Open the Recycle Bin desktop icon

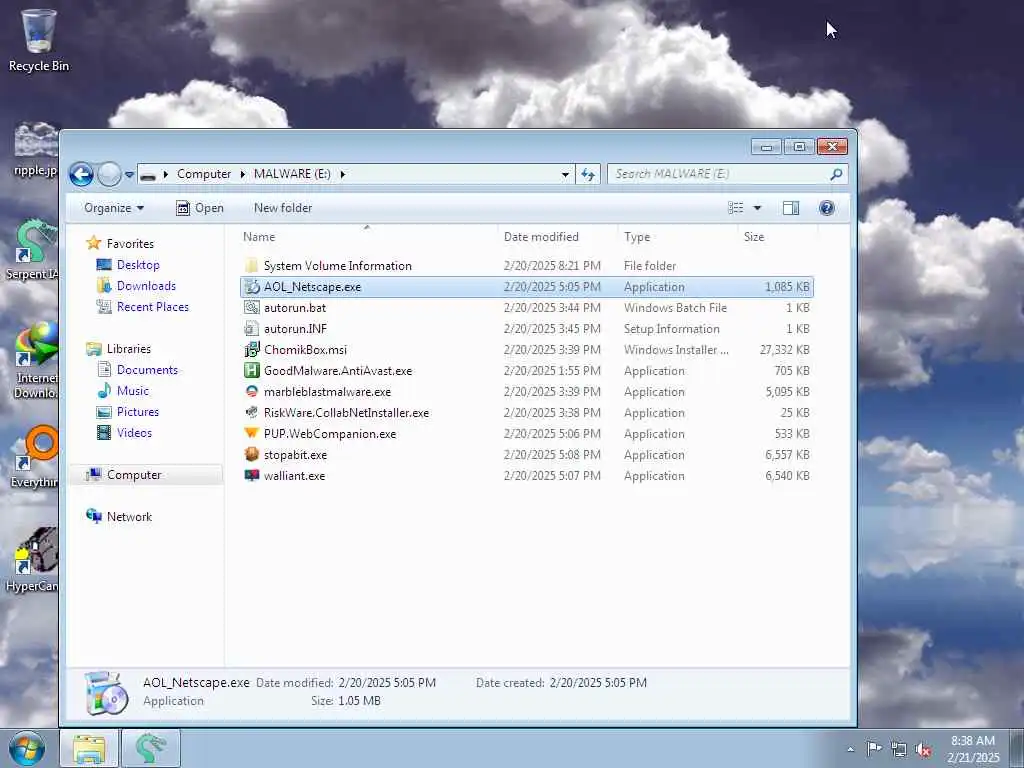coord(39,40)
